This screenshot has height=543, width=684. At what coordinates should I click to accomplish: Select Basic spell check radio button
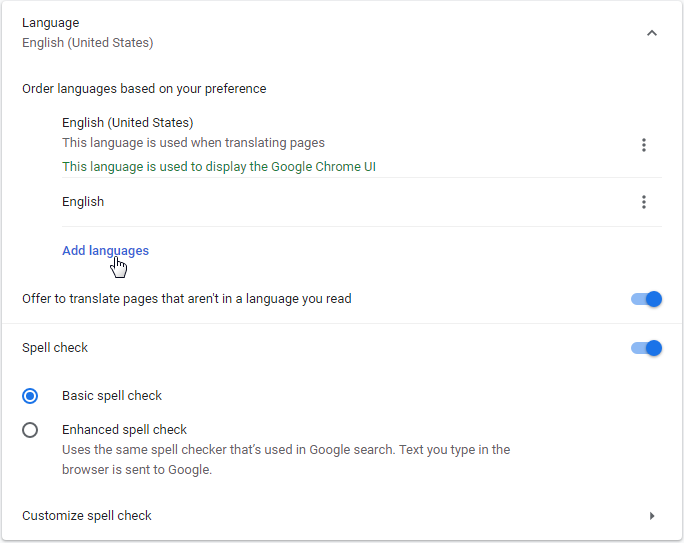point(30,396)
